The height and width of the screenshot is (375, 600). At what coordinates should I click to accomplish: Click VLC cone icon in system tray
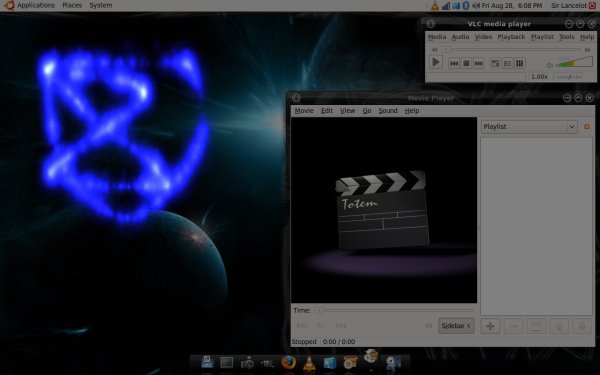pos(435,5)
